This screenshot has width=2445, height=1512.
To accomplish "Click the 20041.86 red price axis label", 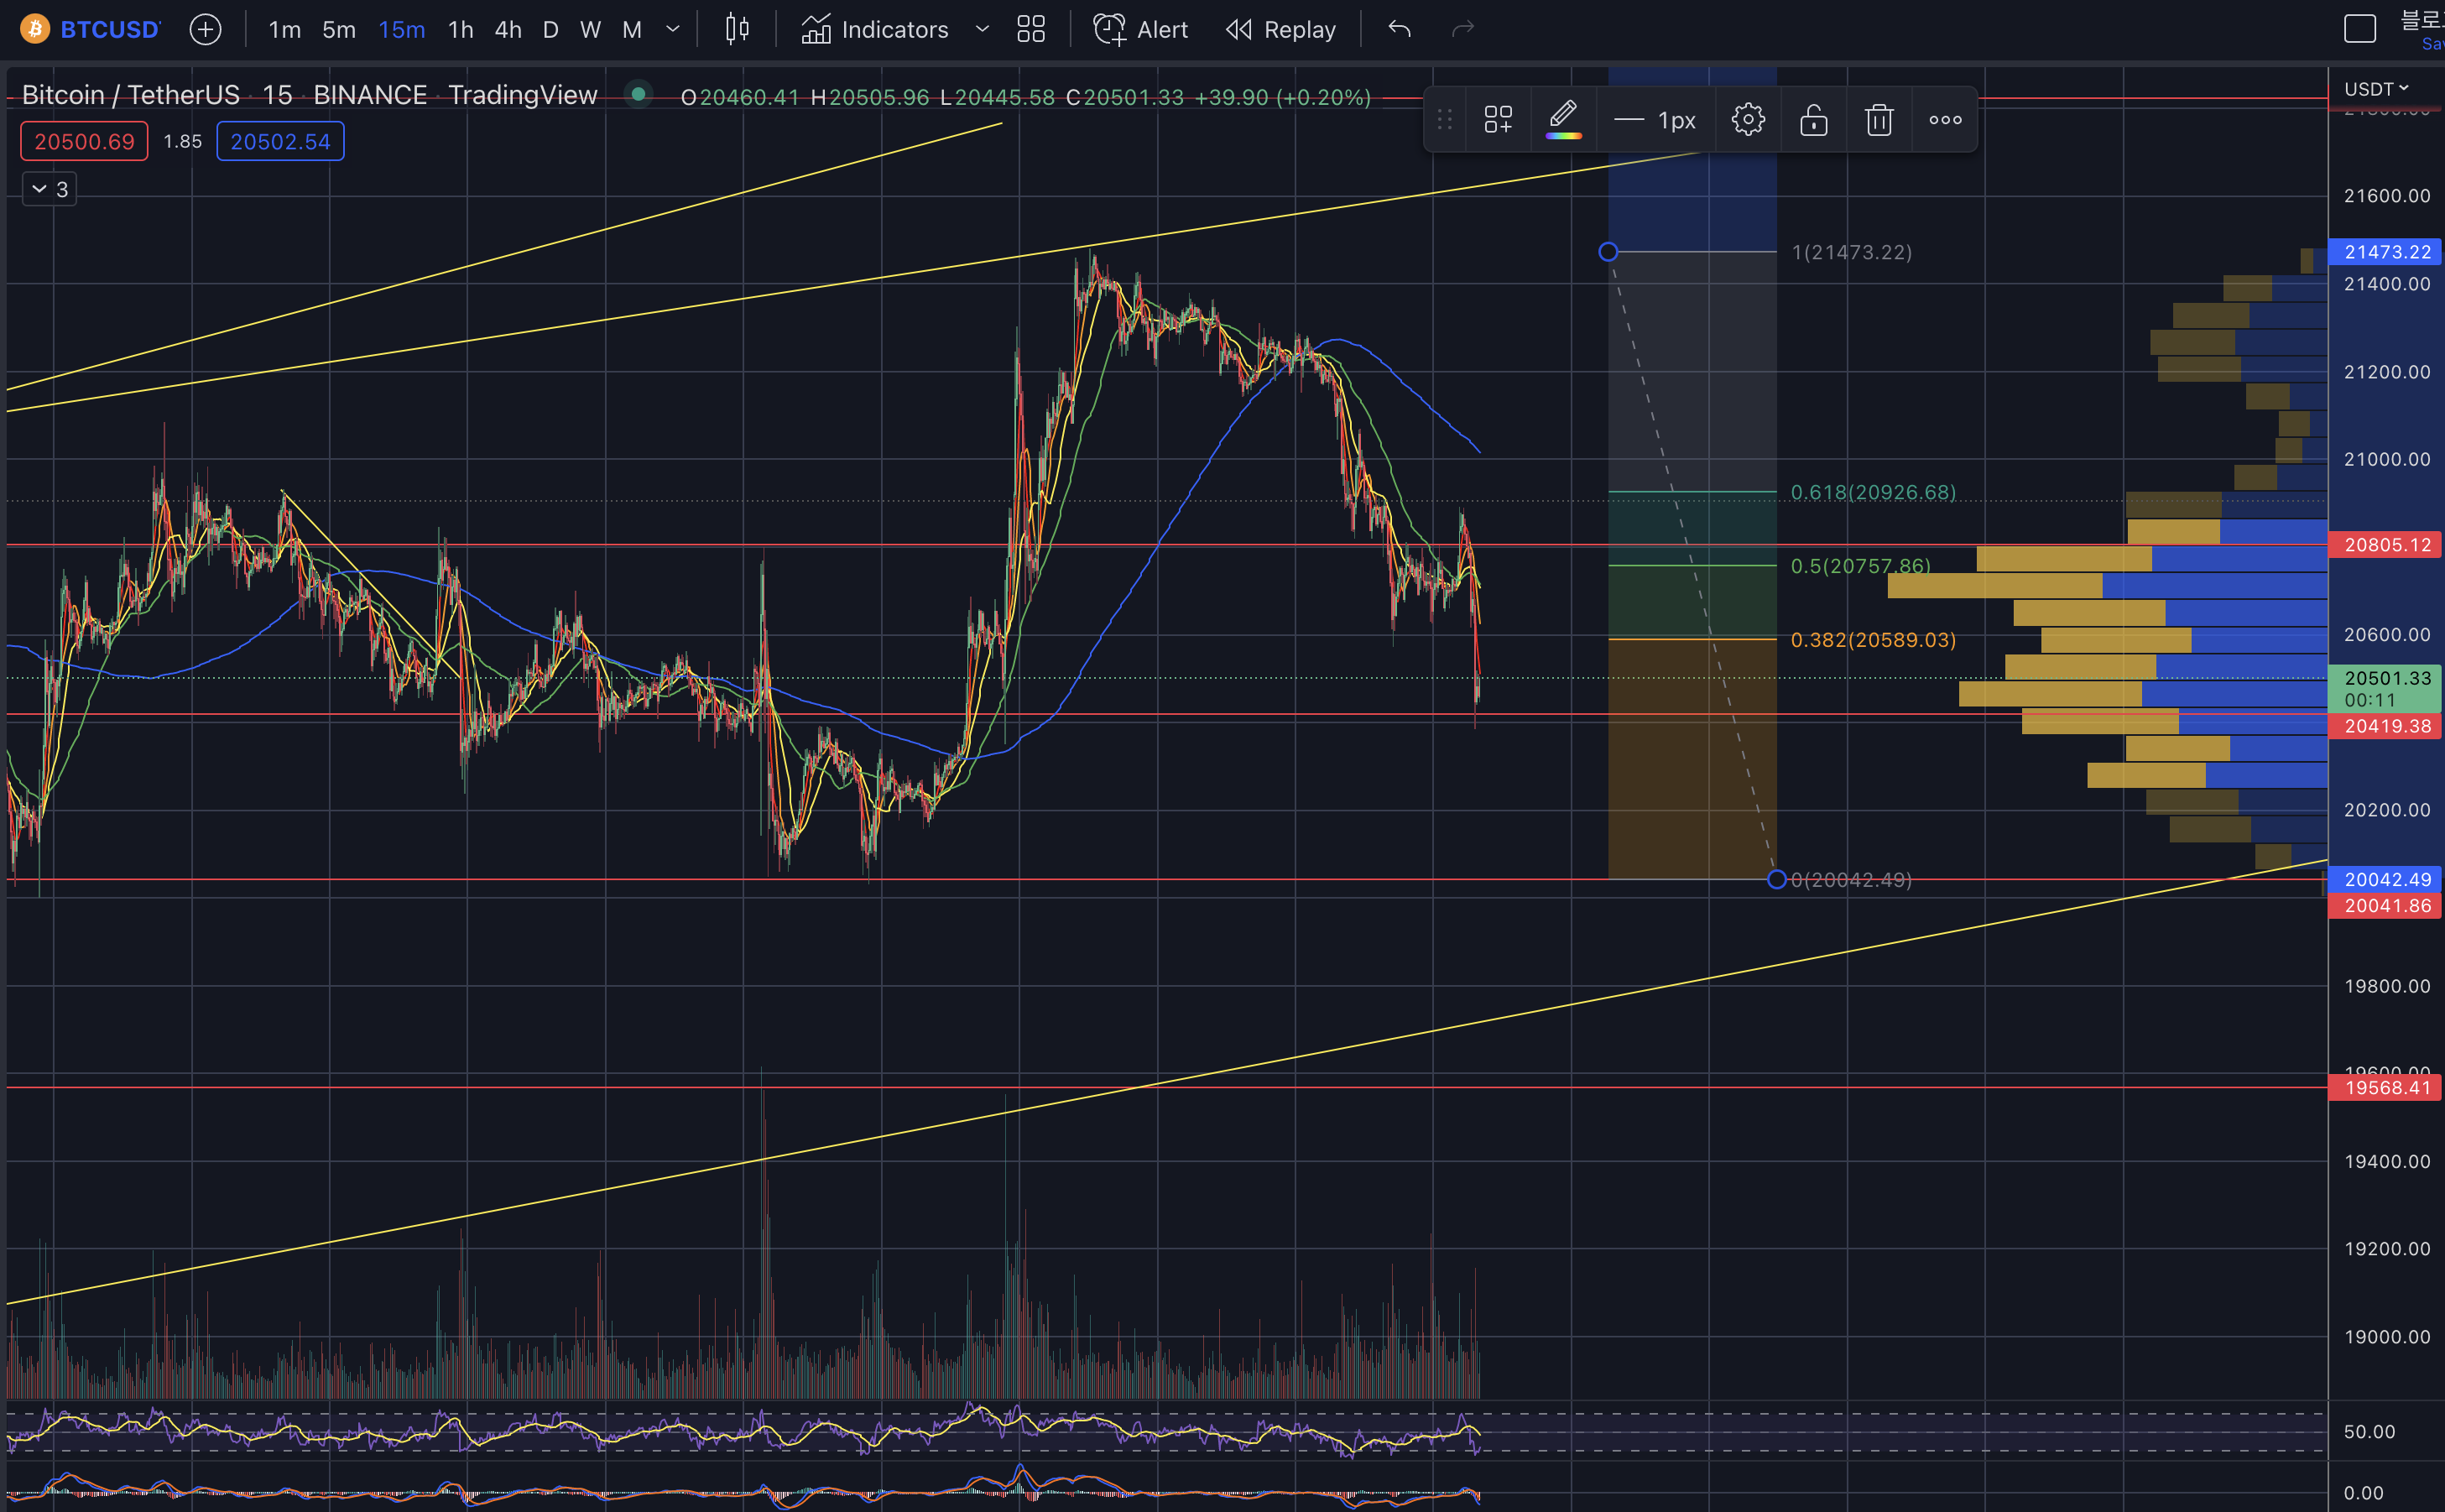I will point(2385,906).
